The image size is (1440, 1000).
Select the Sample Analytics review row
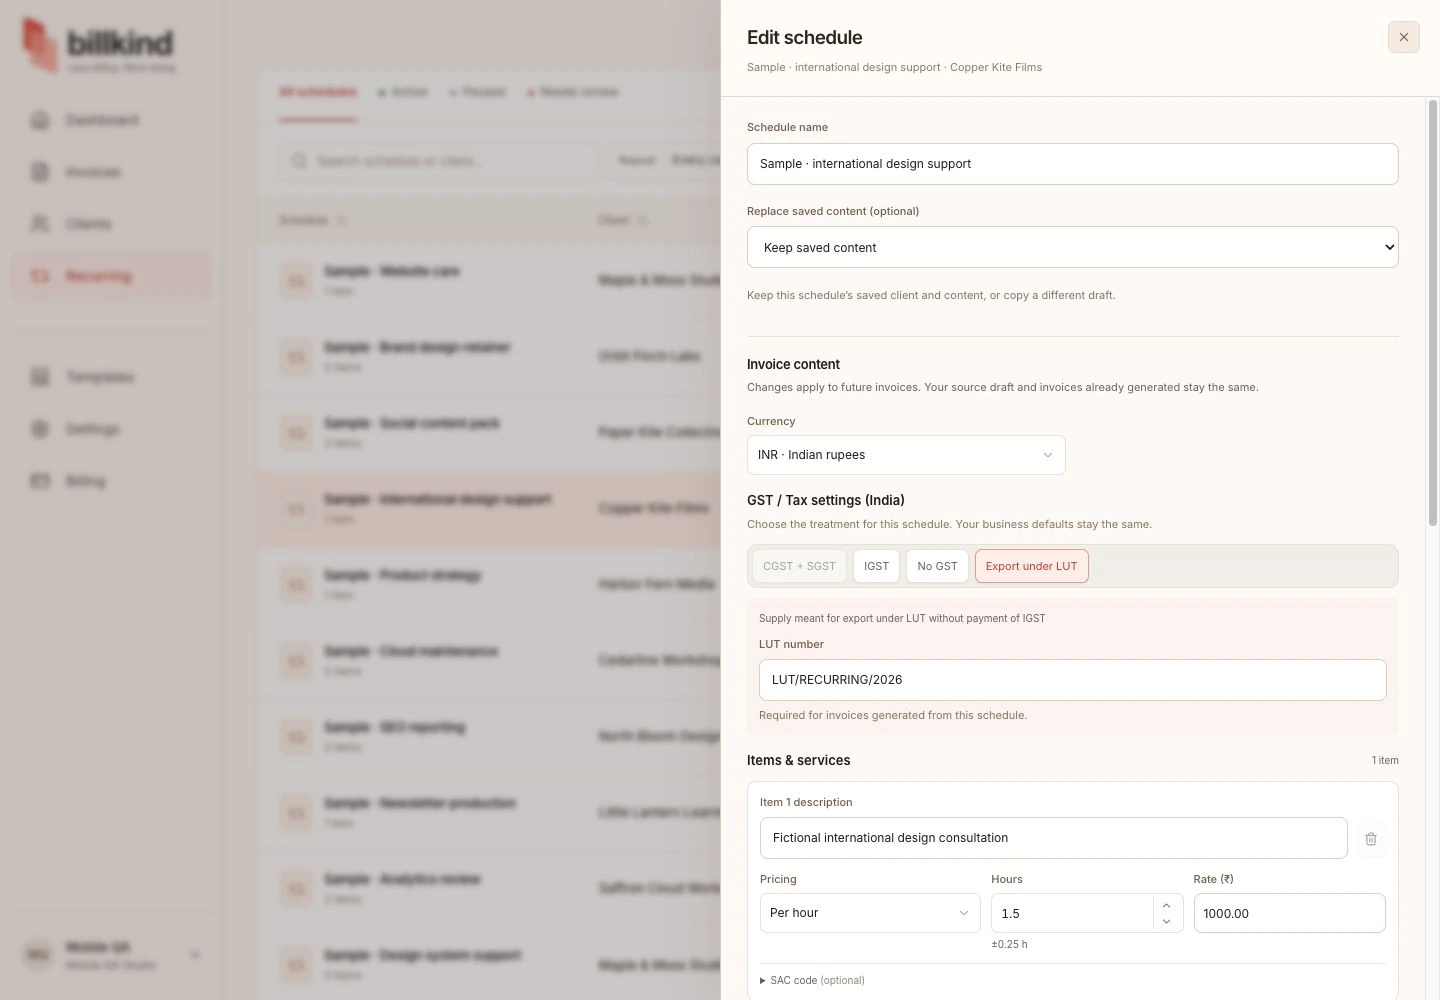[x=489, y=888]
